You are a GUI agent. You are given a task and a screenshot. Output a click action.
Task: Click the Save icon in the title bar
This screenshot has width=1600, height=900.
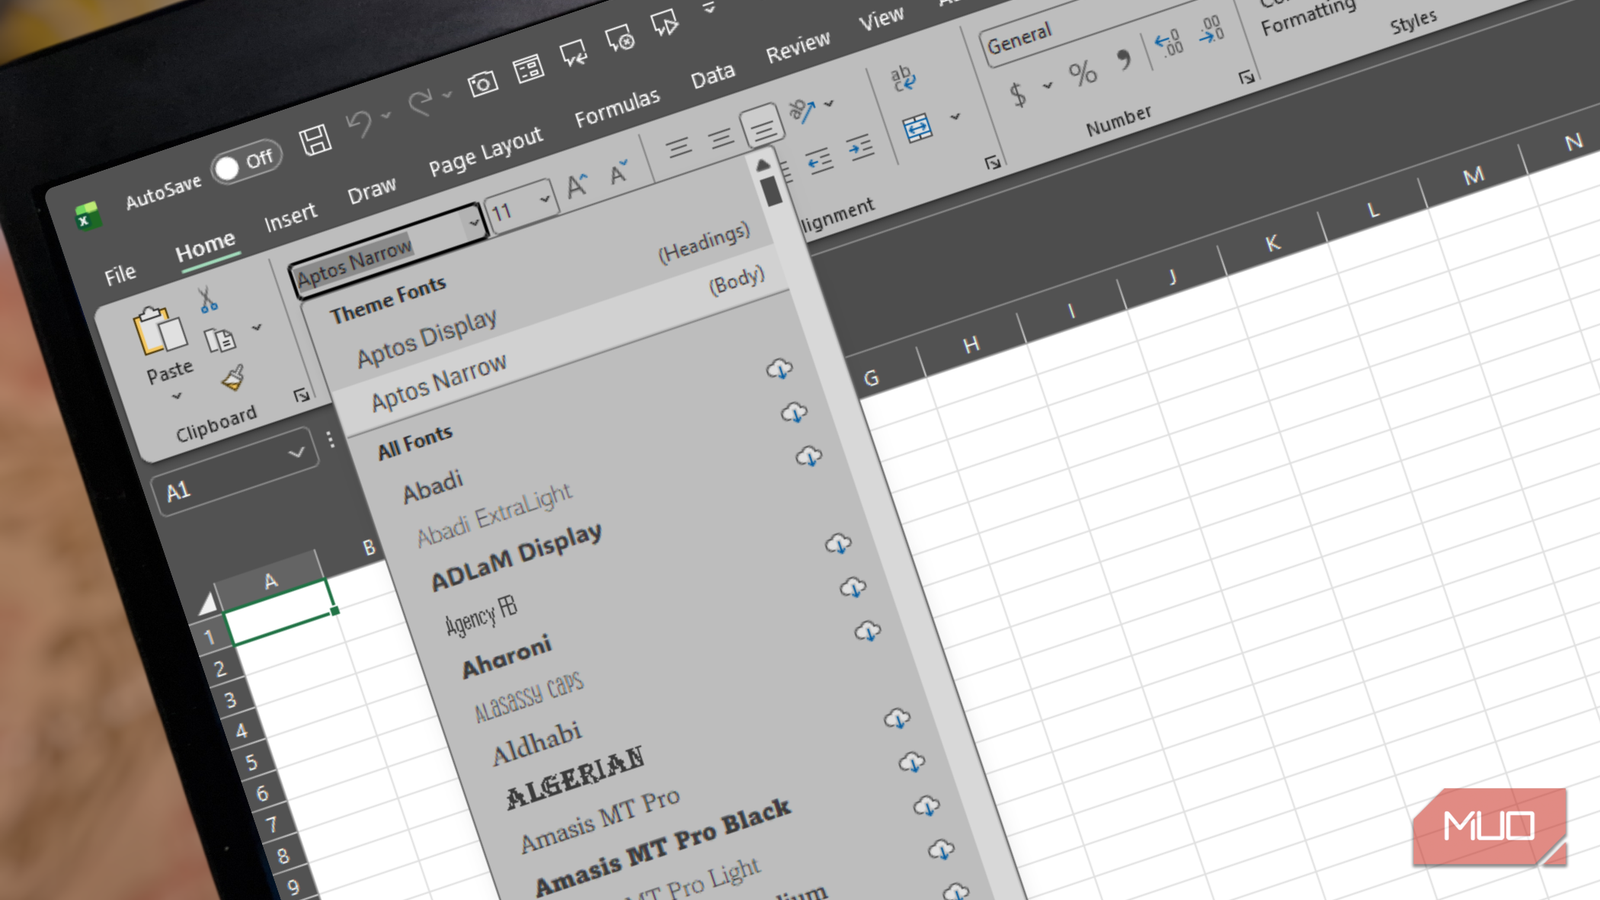[315, 140]
